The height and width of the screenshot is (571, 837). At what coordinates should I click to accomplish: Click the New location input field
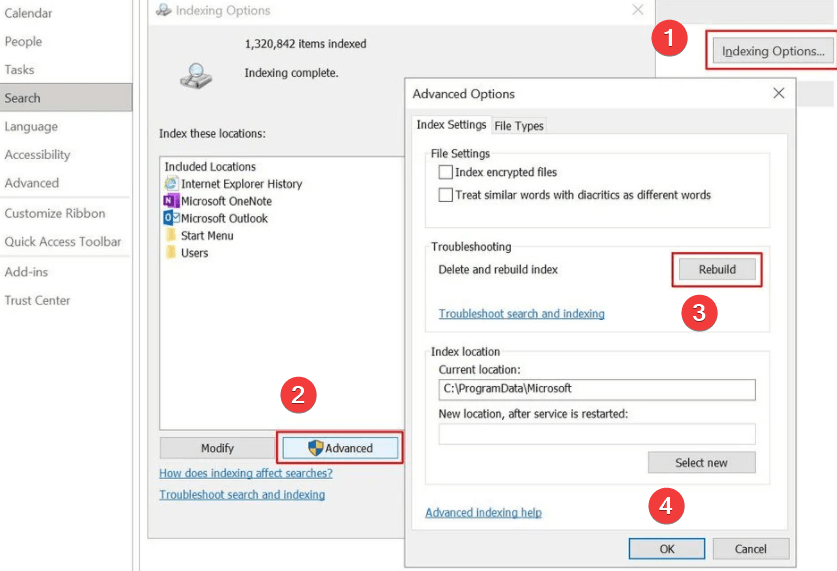597,434
